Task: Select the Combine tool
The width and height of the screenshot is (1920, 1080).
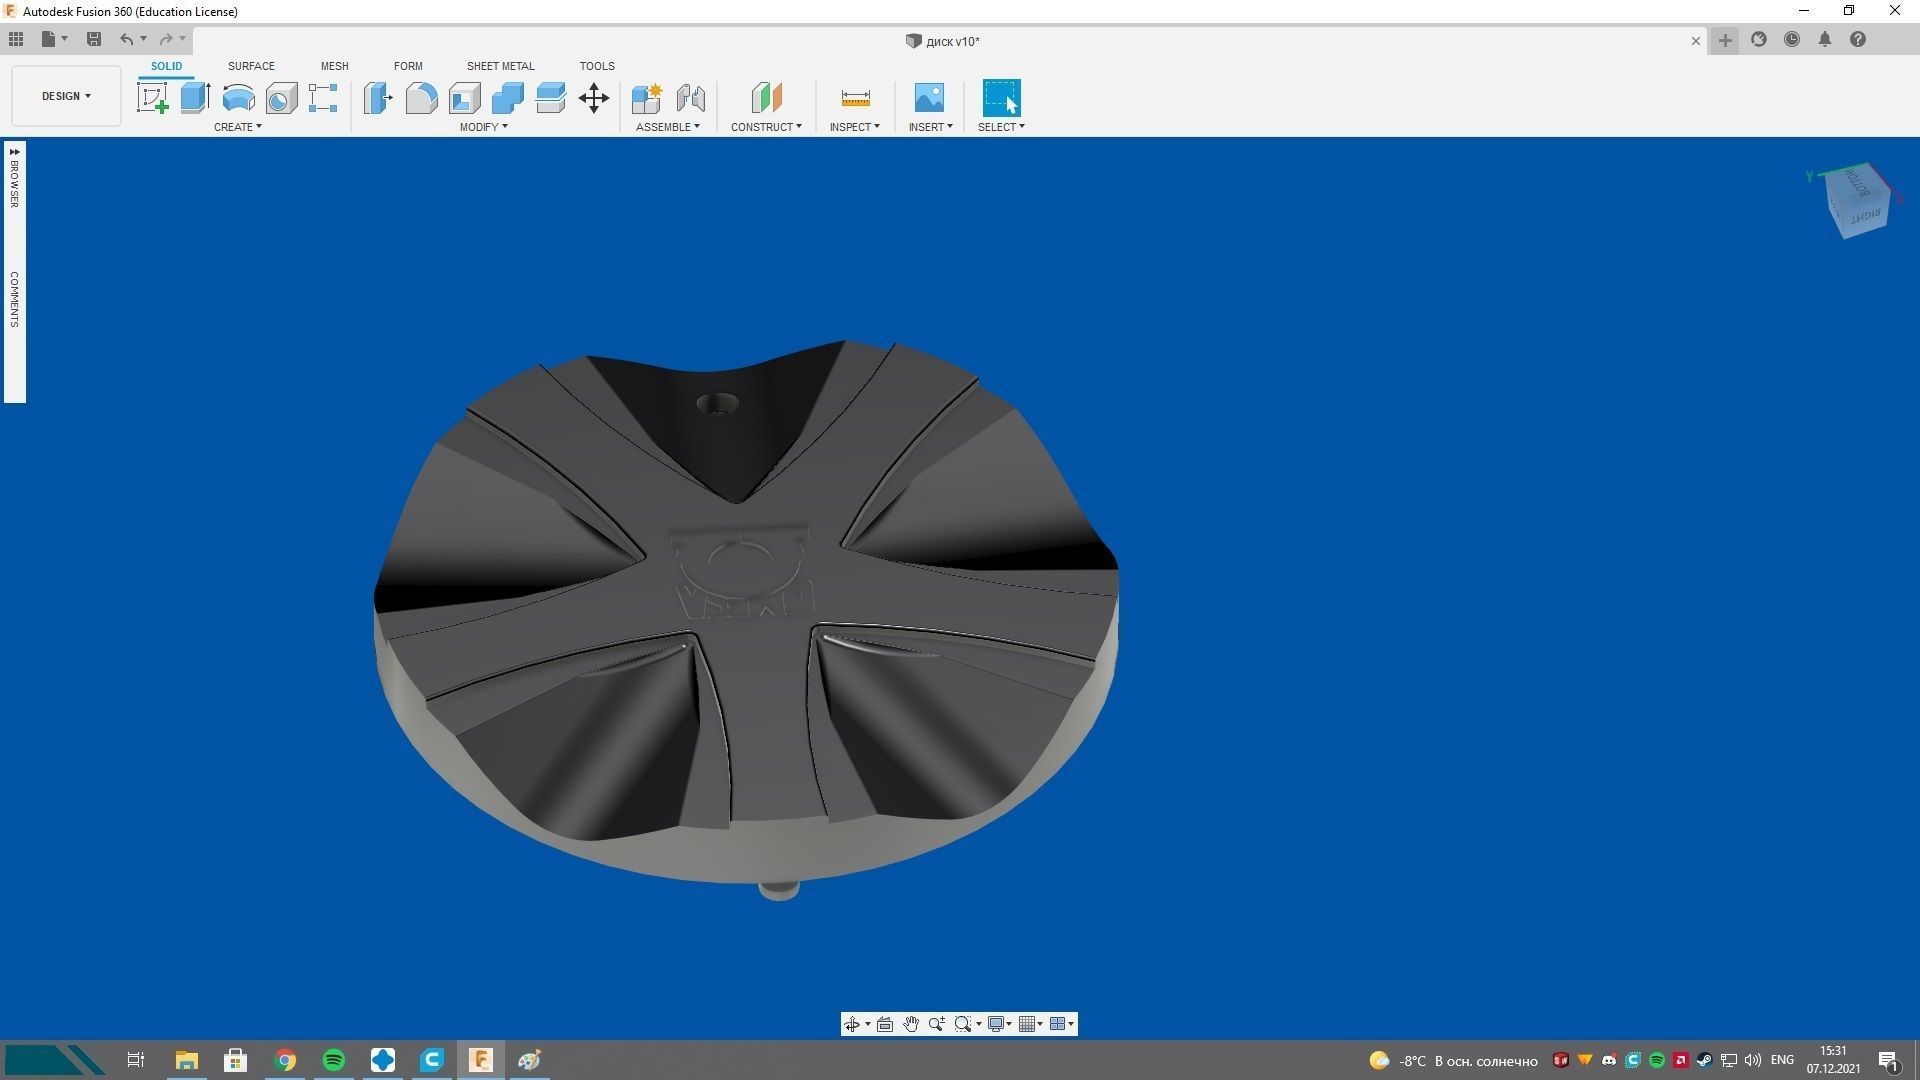Action: [508, 98]
